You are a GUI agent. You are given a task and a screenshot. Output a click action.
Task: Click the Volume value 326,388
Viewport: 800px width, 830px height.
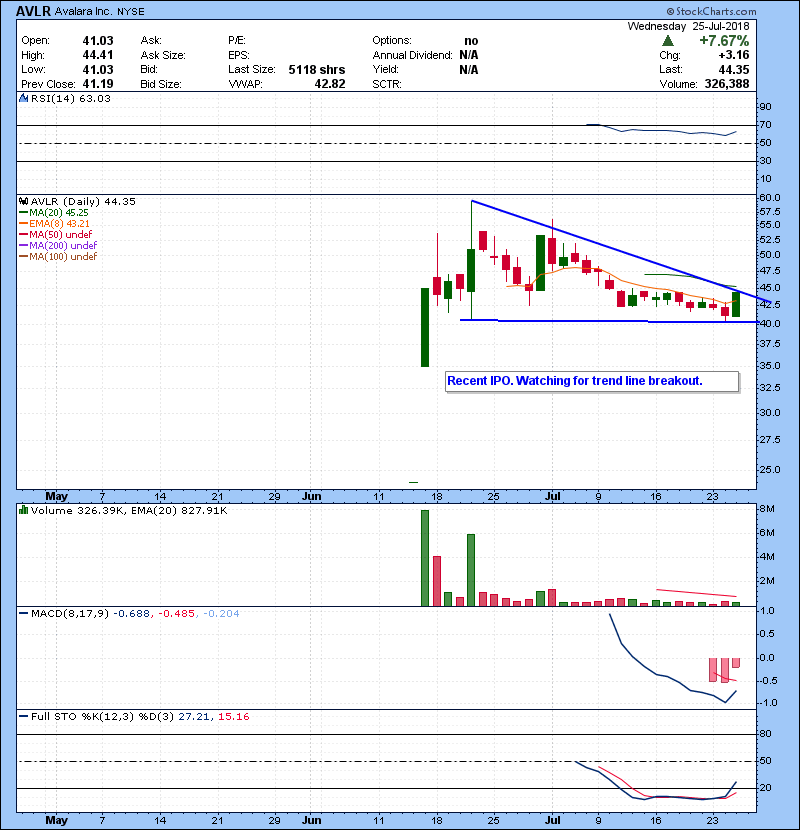pyautogui.click(x=727, y=84)
